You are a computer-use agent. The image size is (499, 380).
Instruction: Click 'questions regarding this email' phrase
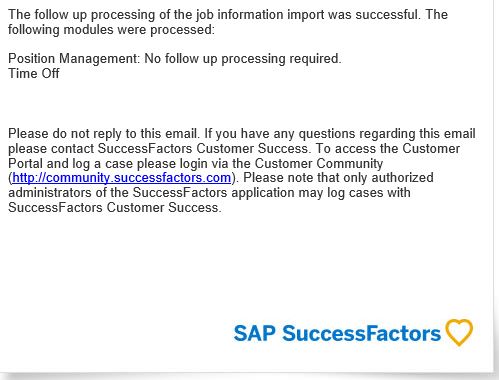(x=387, y=134)
